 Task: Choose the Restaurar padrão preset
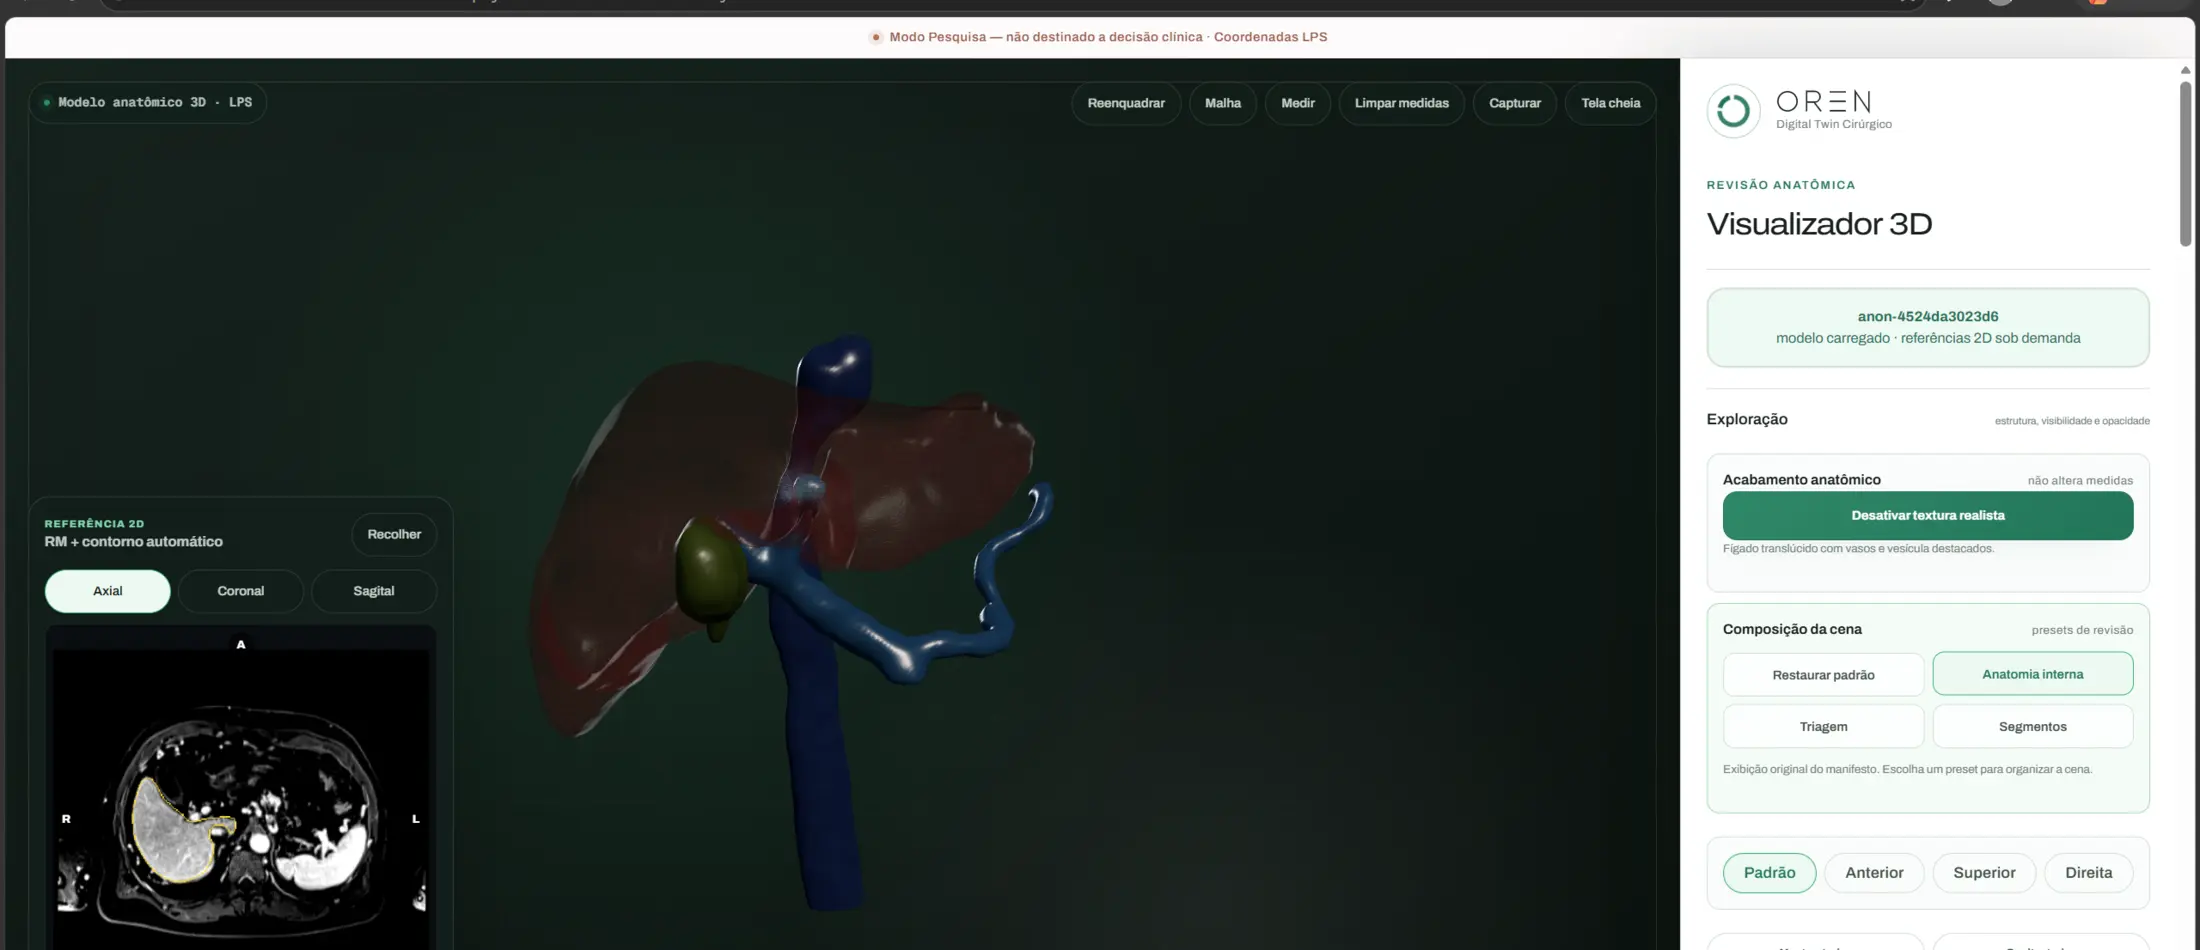point(1823,675)
